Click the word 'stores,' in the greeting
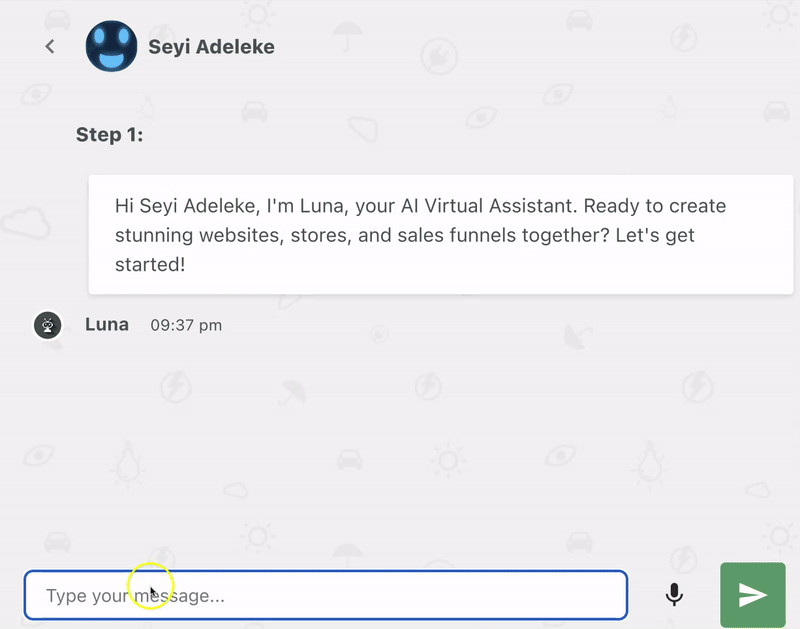This screenshot has height=629, width=800. click(321, 235)
